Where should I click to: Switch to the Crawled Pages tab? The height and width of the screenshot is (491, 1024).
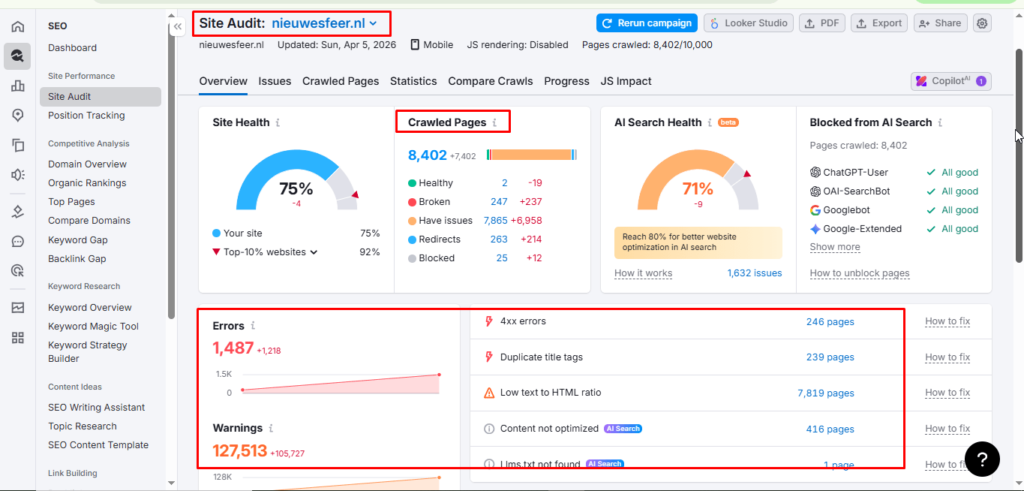pyautogui.click(x=340, y=82)
